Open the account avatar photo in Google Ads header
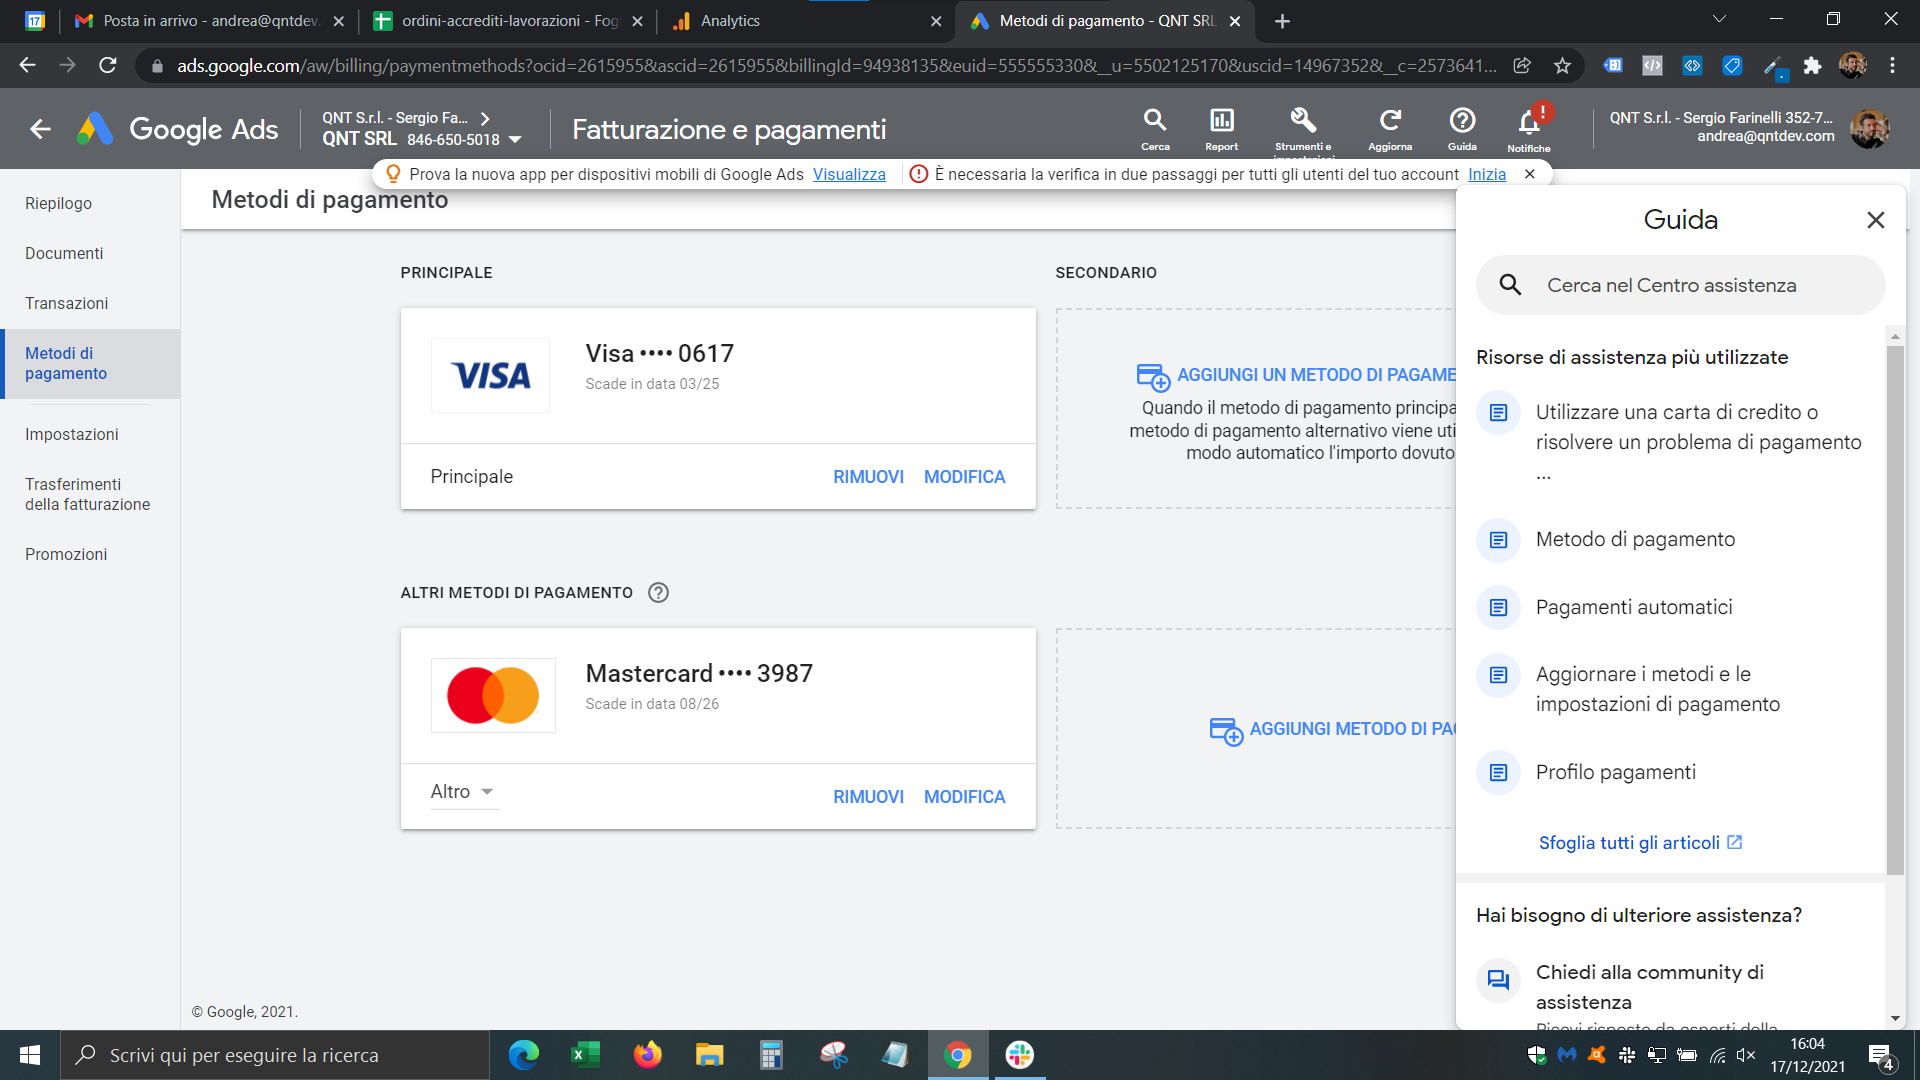The image size is (1920, 1080). [x=1868, y=129]
